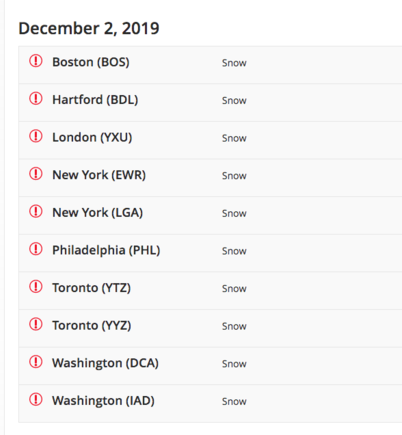Click the warning icon beside Toronto (YYZ)
This screenshot has width=402, height=435.
point(36,324)
